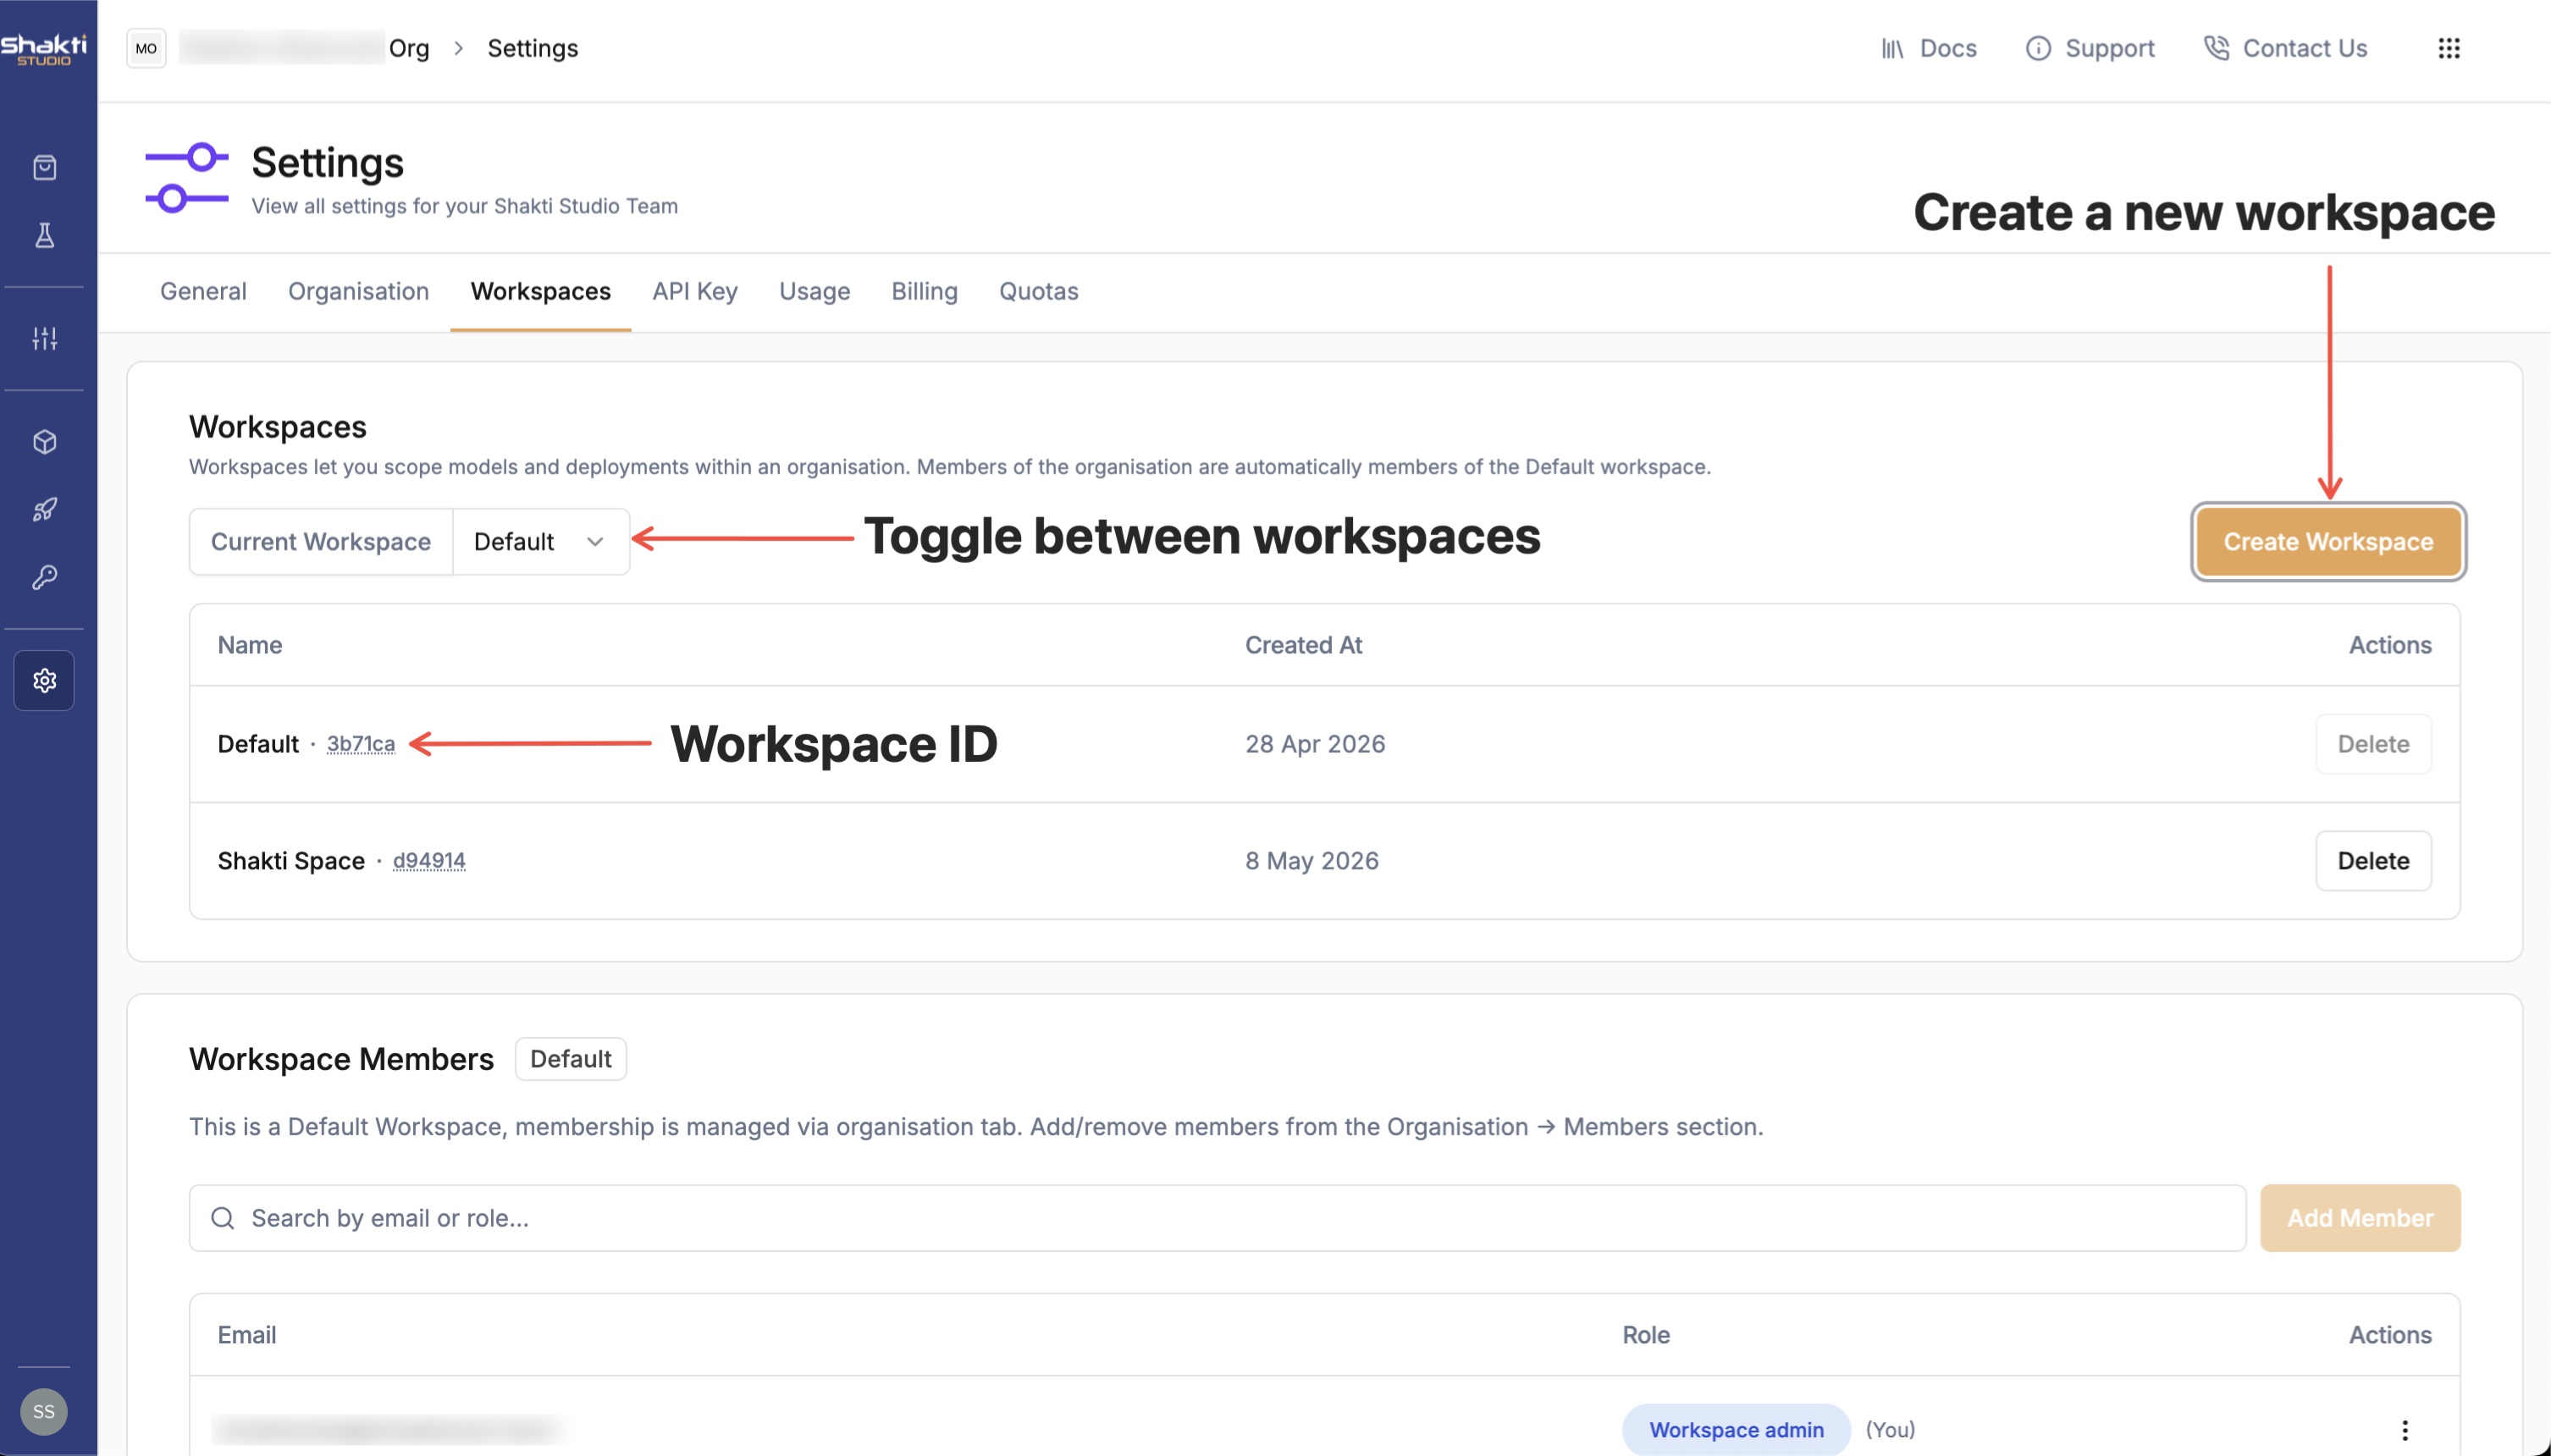Viewport: 2551px width, 1456px height.
Task: Open the apps grid icon in header
Action: coord(2449,48)
